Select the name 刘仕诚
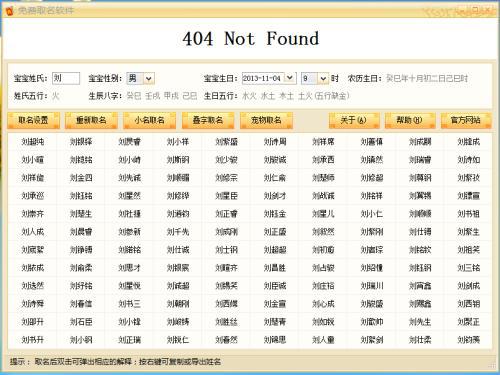 pos(178,250)
